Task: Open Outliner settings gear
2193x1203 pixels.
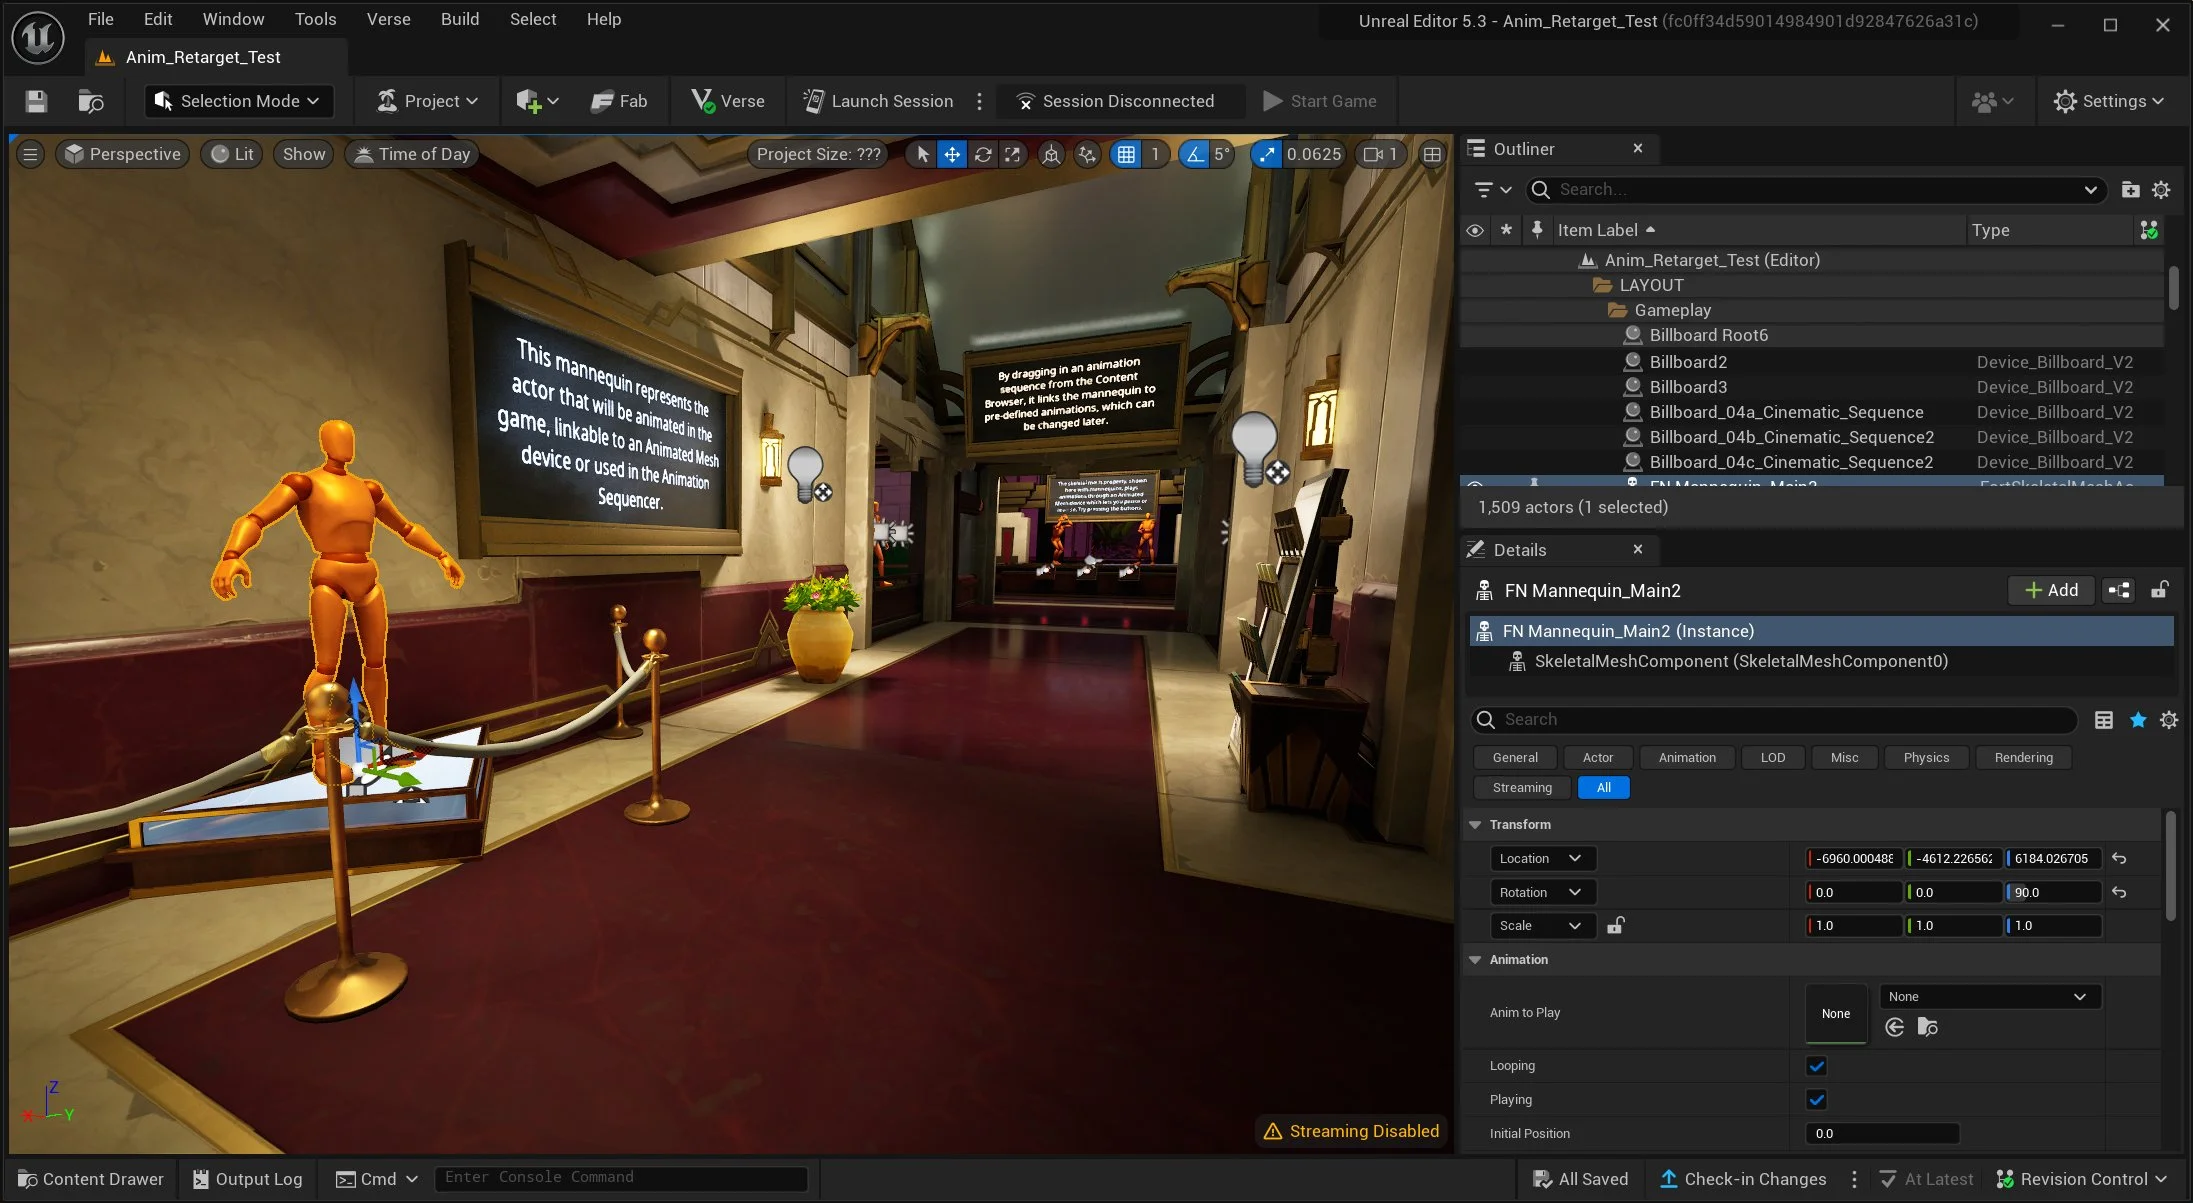Action: point(2161,190)
